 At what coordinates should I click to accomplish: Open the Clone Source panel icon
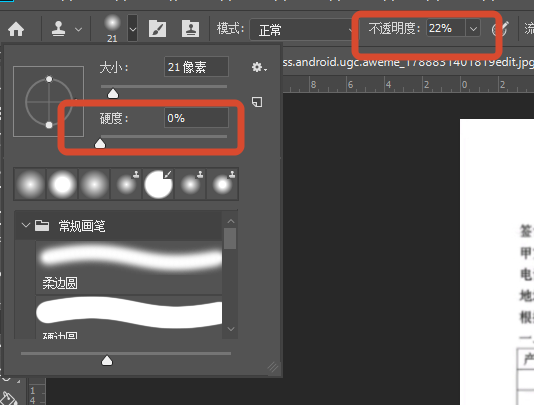[x=190, y=29]
